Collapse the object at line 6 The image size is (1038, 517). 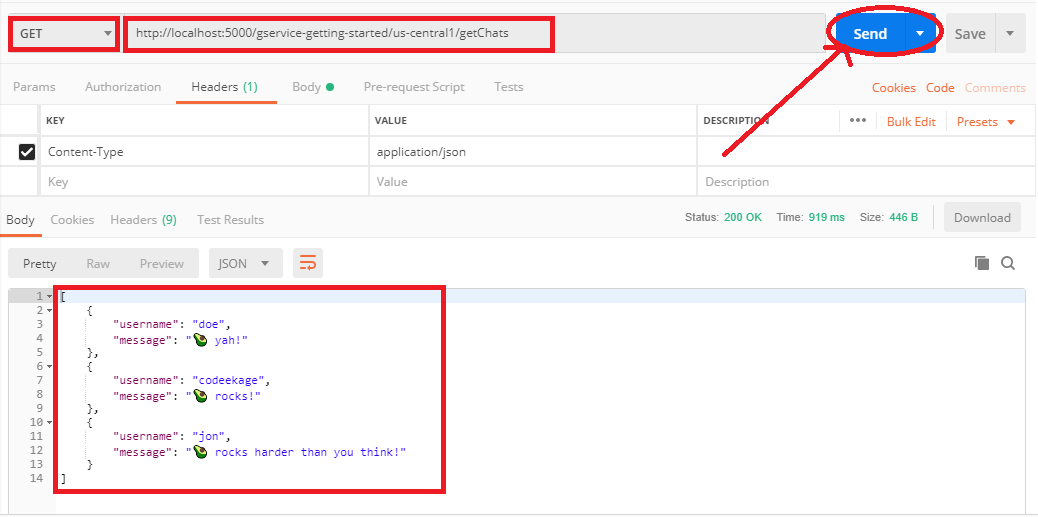click(x=50, y=366)
